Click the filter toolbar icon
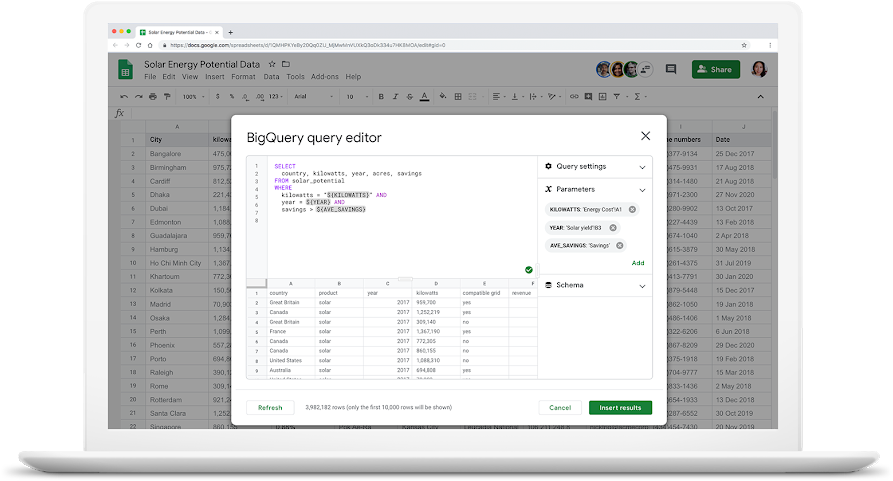 [617, 97]
